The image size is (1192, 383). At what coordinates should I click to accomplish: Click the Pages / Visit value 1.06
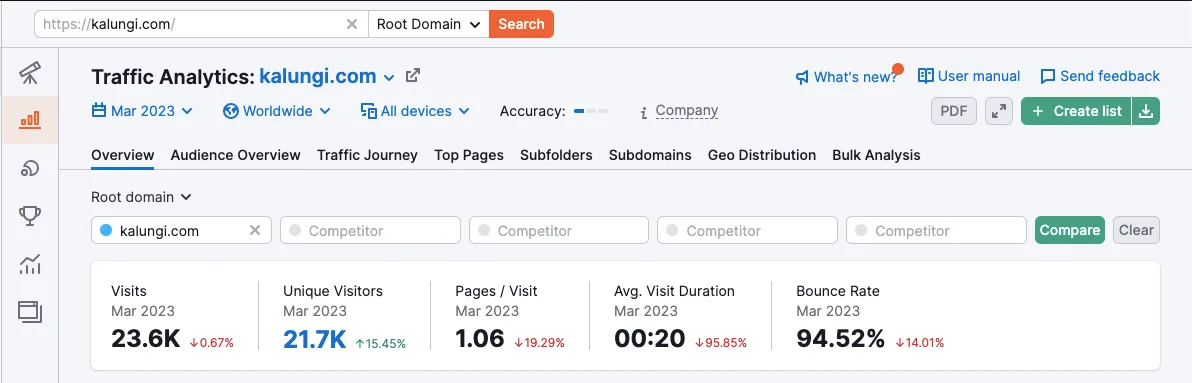pyautogui.click(x=480, y=339)
